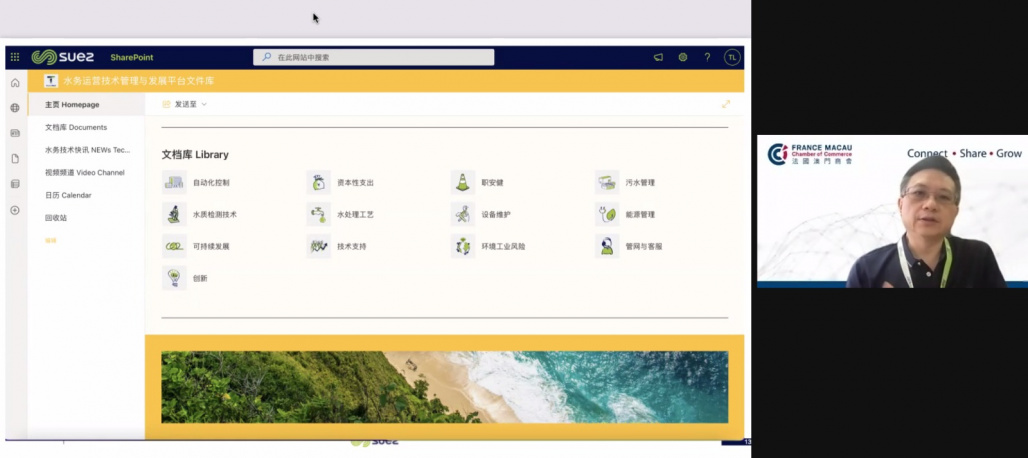Viewport: 1028px width, 458px height.
Task: Expand the page to full screen
Action: click(x=726, y=104)
